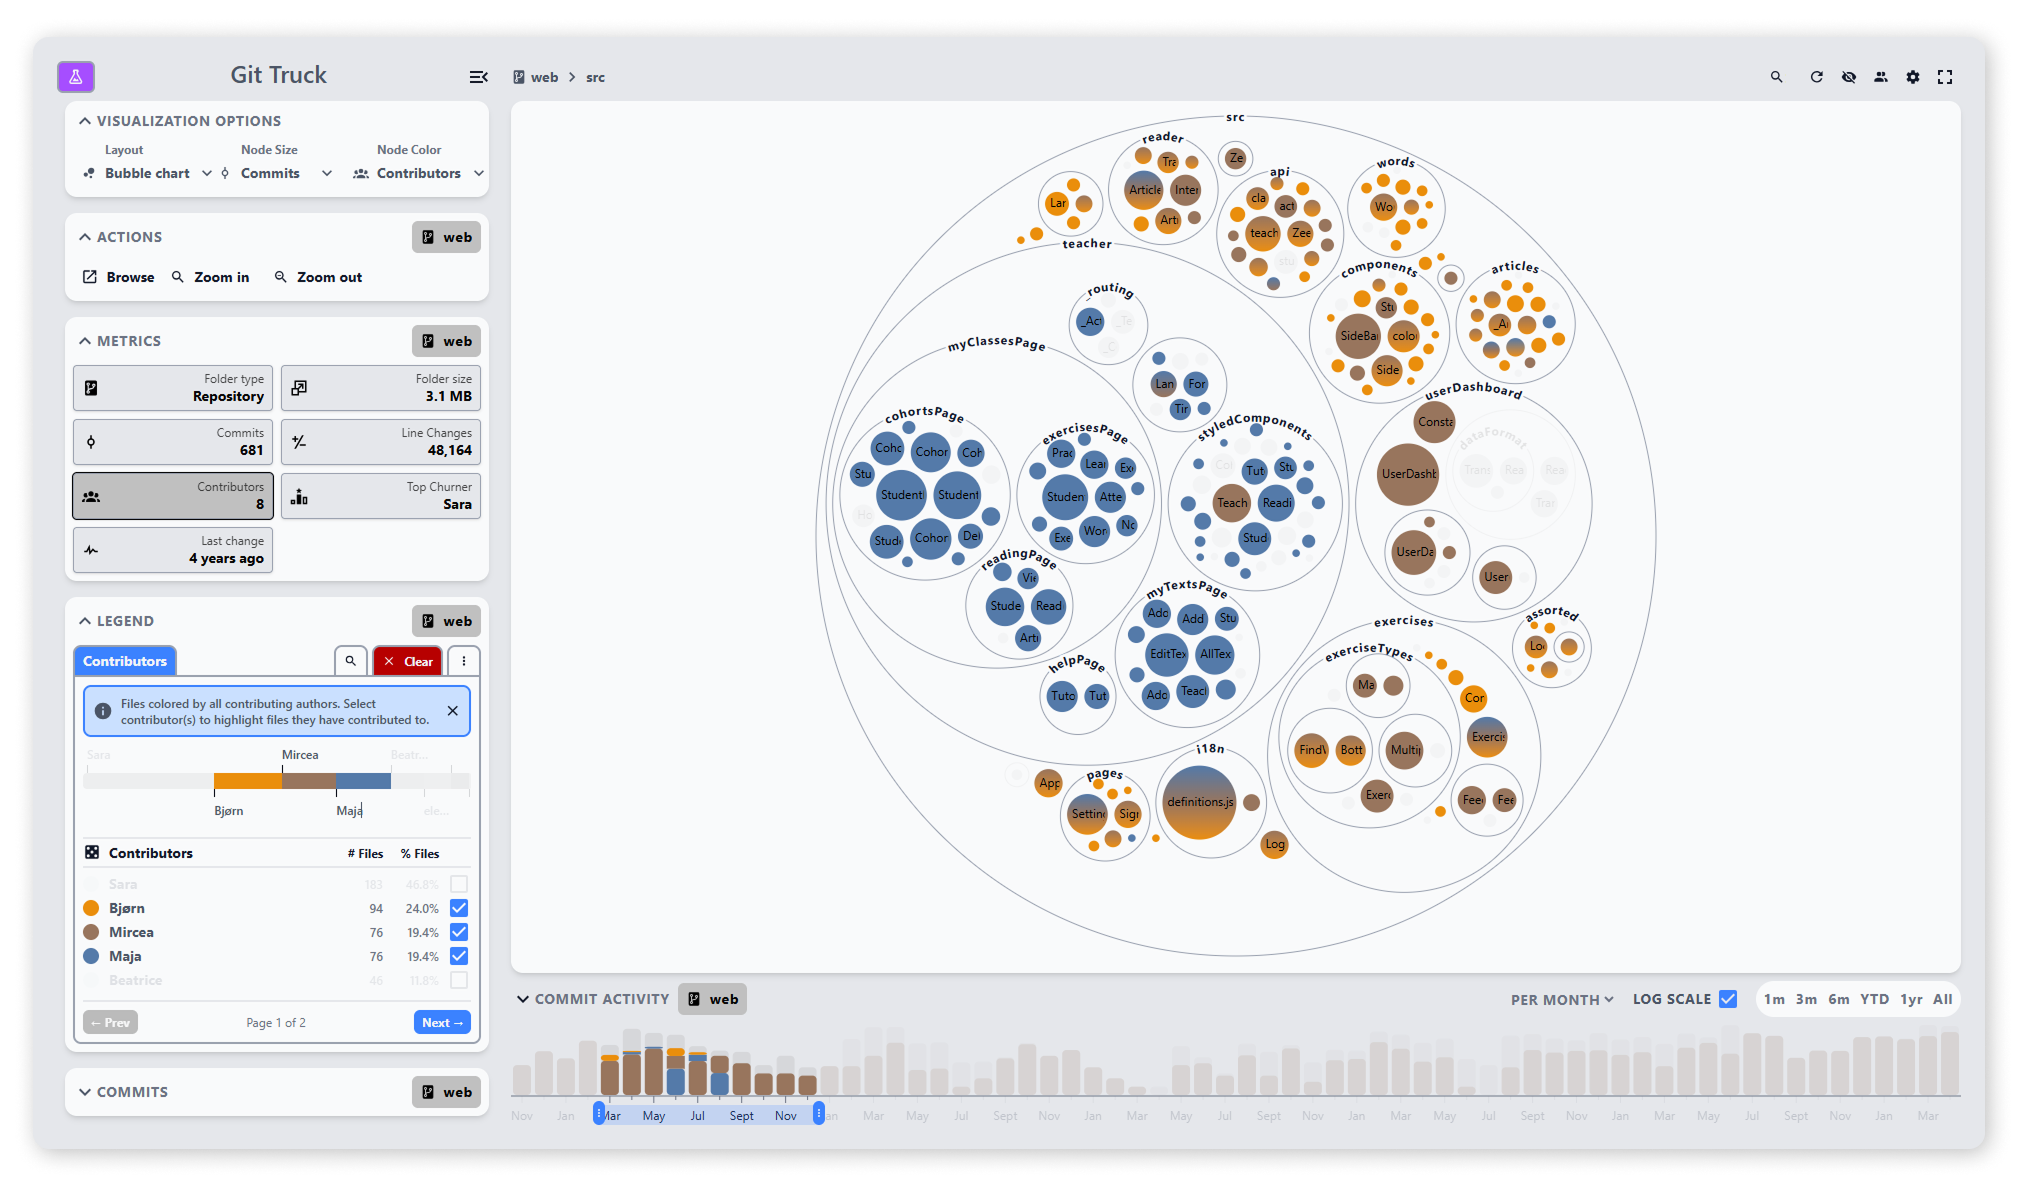Image resolution: width=2018 pixels, height=1186 pixels.
Task: Select the Line Changes metric card
Action: click(x=381, y=442)
